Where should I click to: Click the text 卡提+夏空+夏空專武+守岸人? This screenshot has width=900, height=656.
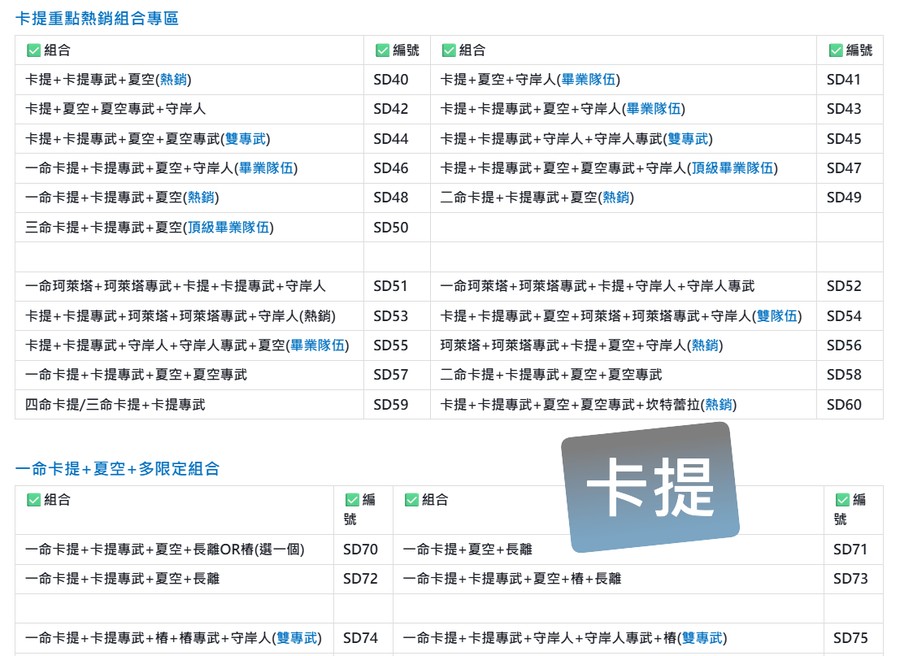tap(115, 109)
